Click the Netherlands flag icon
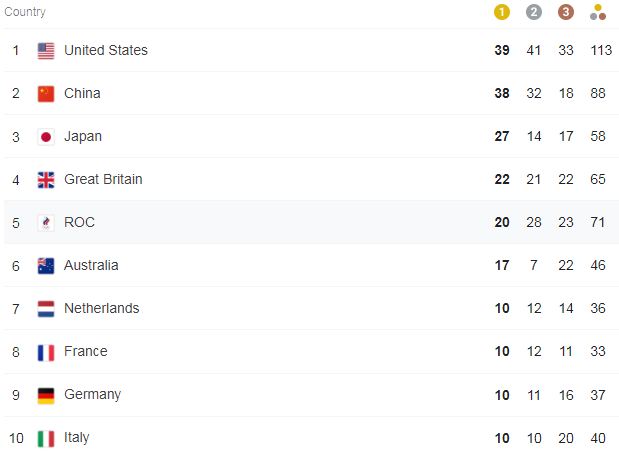This screenshot has height=454, width=619. [46, 309]
